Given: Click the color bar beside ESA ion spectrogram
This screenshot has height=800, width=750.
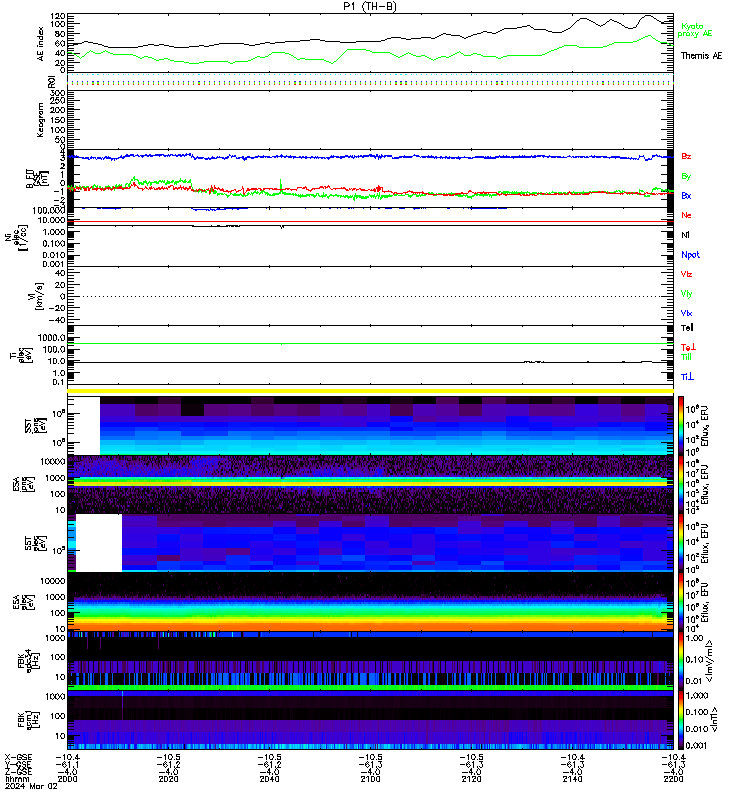Looking at the screenshot, I should (x=681, y=484).
